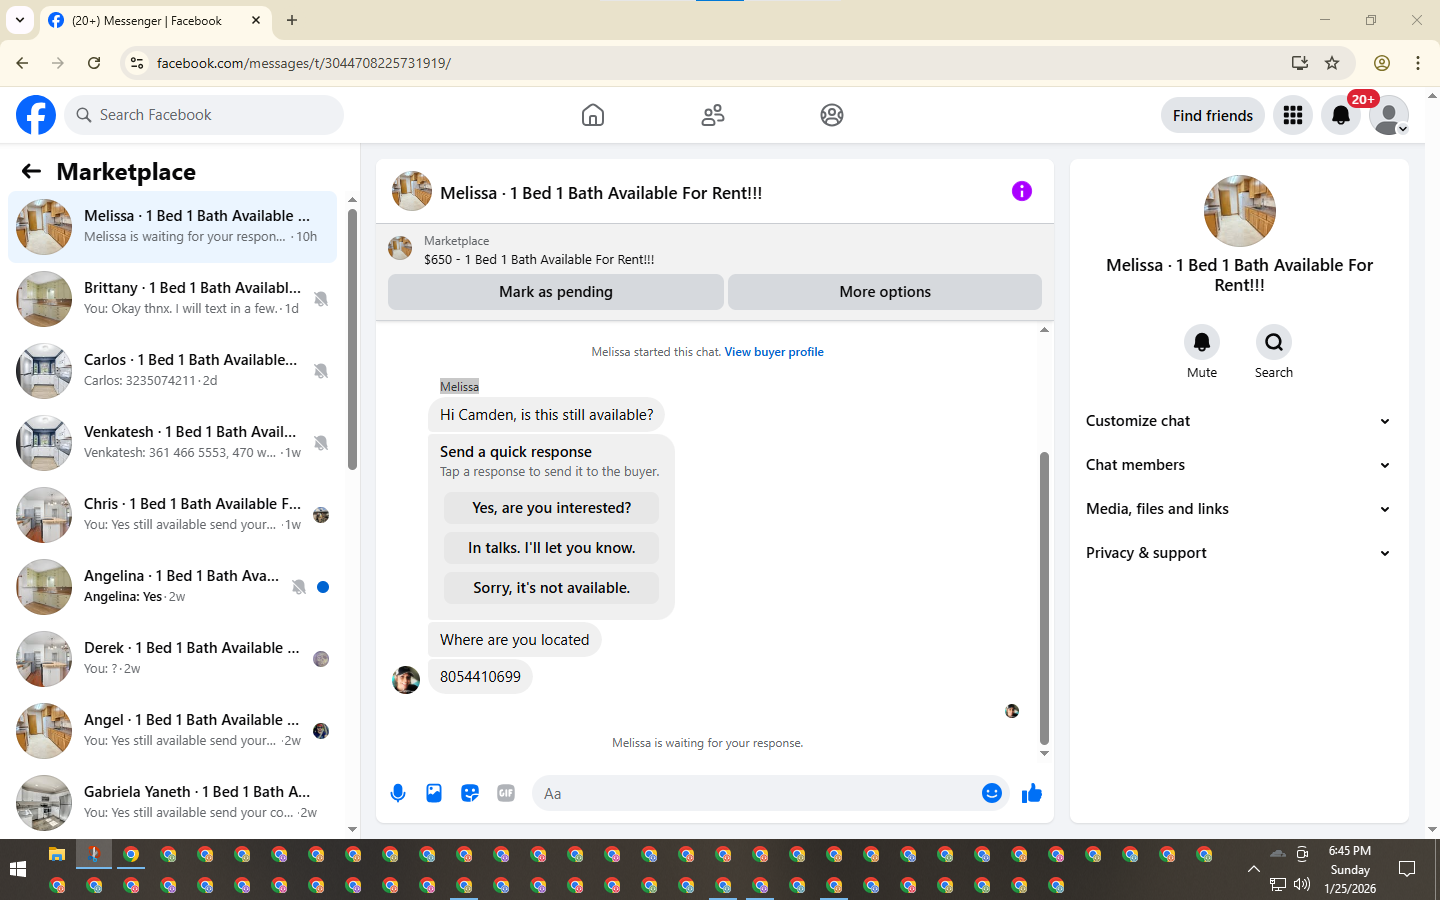Open the emoji picker in message box
The width and height of the screenshot is (1440, 900).
[x=992, y=793]
